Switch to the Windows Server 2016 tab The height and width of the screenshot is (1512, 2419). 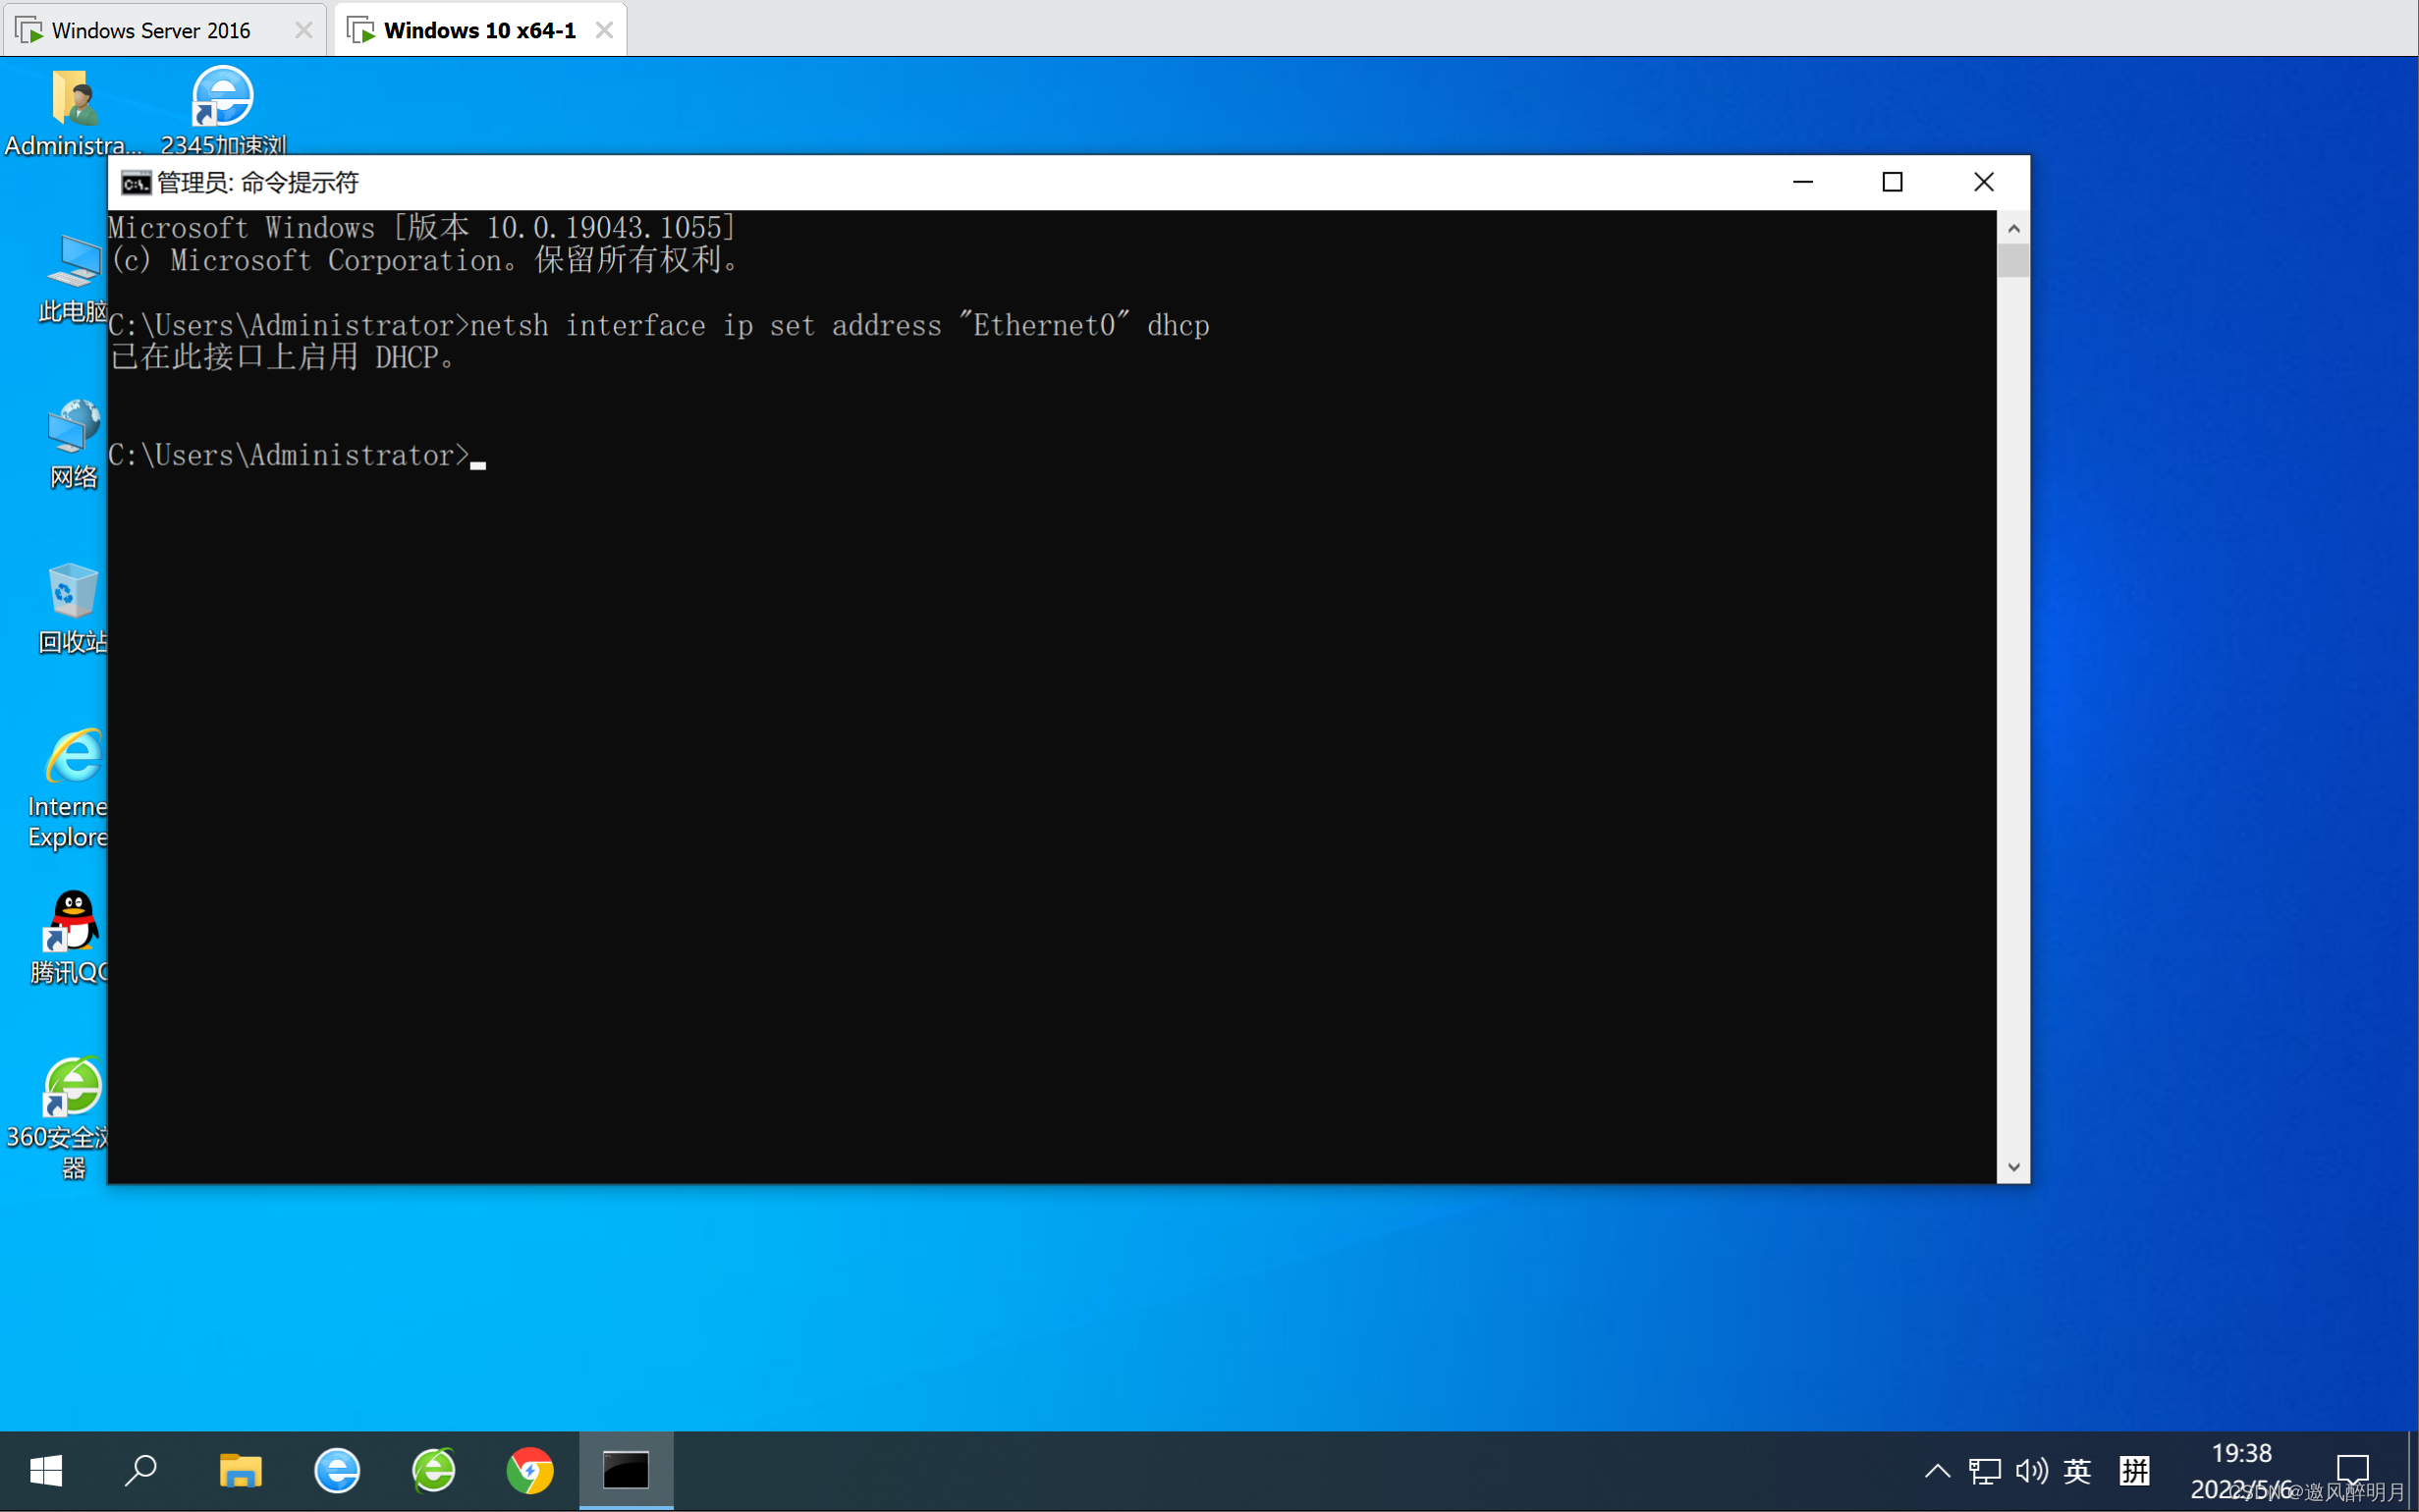pyautogui.click(x=165, y=30)
